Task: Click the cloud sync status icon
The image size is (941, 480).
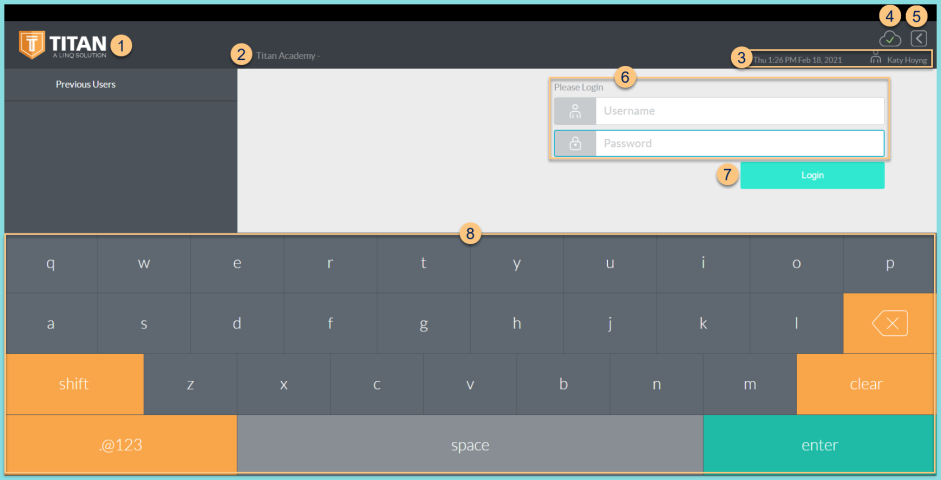Action: 890,40
